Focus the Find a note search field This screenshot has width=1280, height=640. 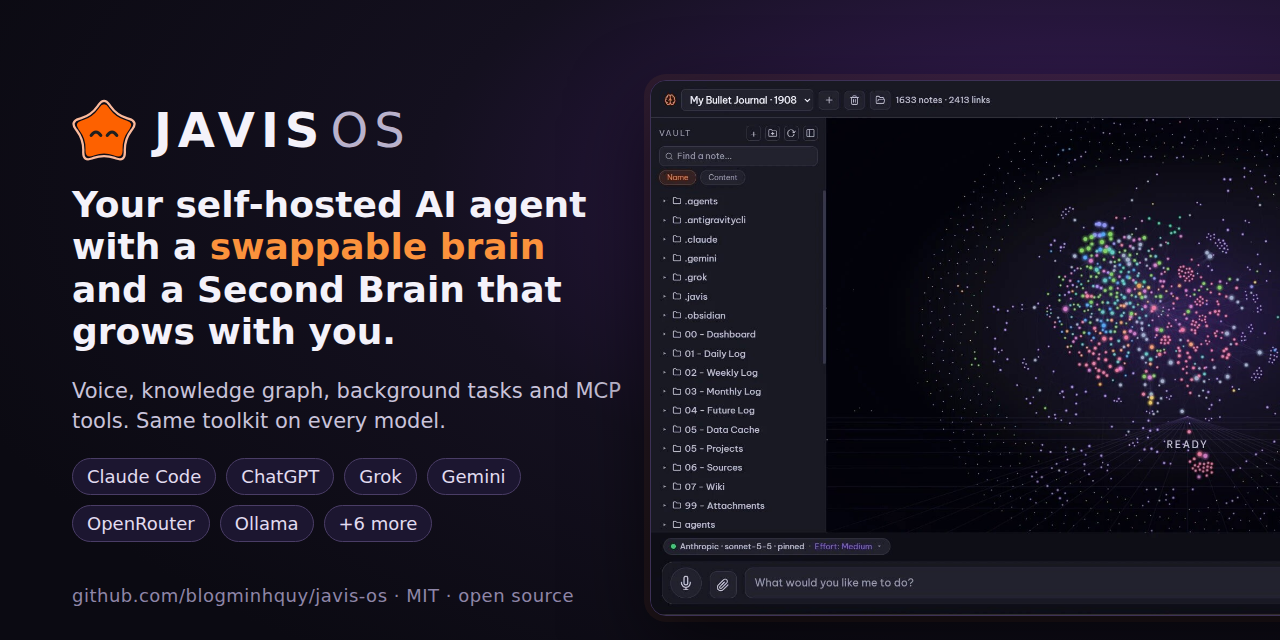pyautogui.click(x=738, y=156)
